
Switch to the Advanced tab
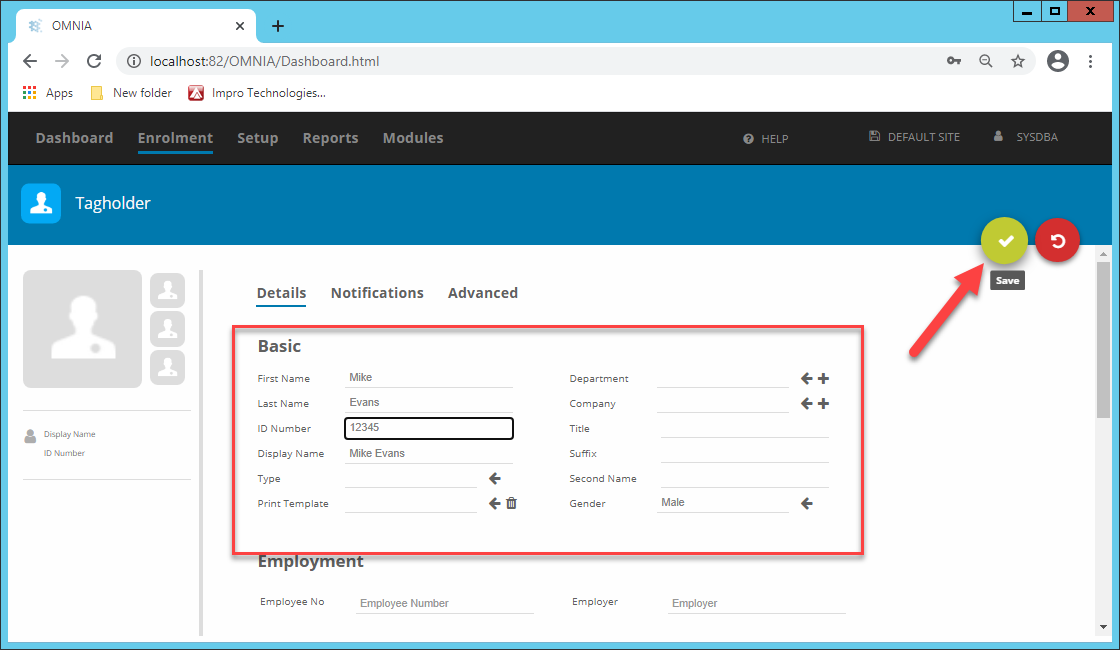click(483, 293)
